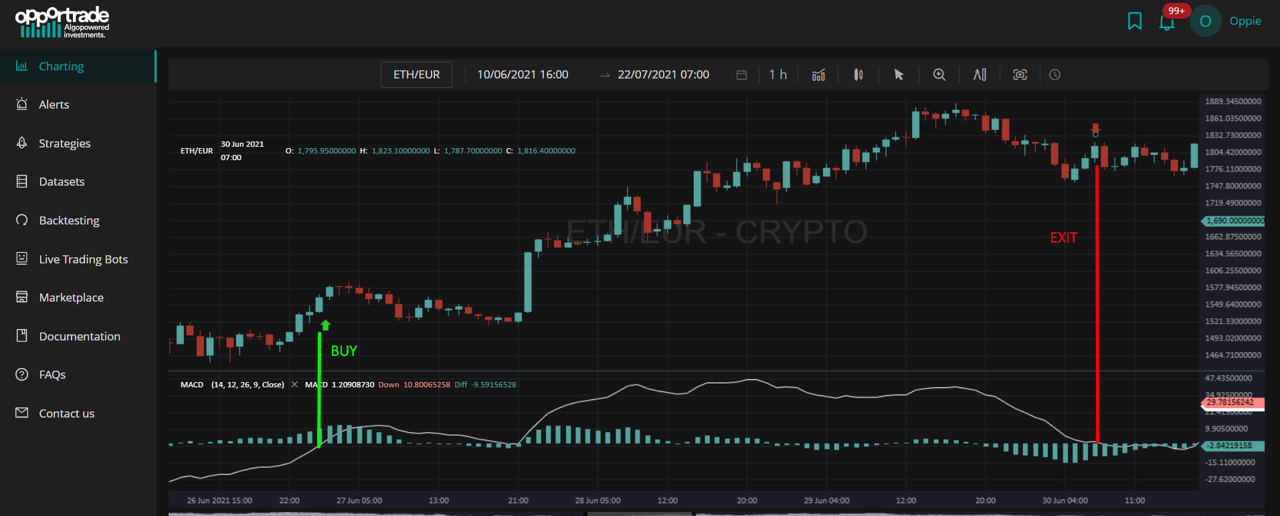Image resolution: width=1280 pixels, height=516 pixels.
Task: Click the opportrade logo
Action: point(62,21)
